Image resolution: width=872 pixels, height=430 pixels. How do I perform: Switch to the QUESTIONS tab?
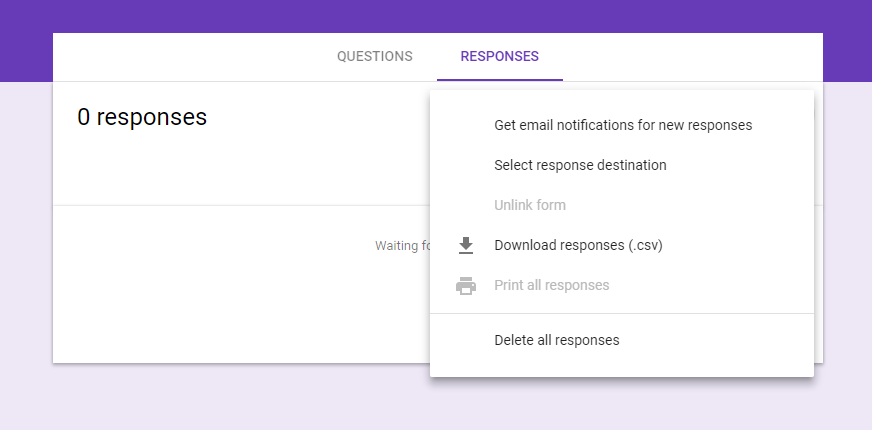click(x=375, y=56)
